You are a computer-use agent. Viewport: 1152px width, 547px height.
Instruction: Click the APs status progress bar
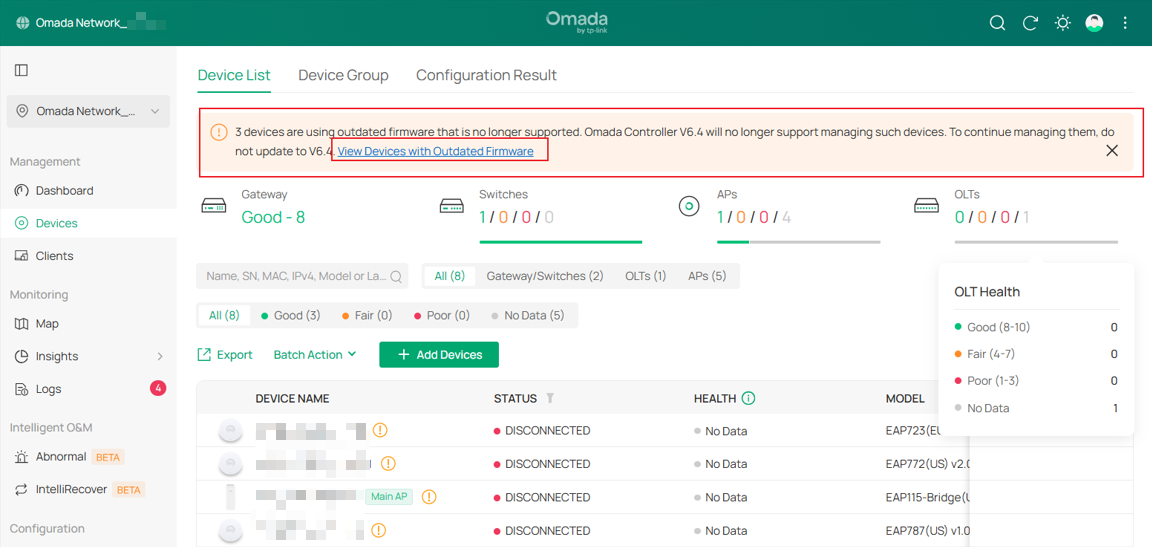tap(799, 242)
